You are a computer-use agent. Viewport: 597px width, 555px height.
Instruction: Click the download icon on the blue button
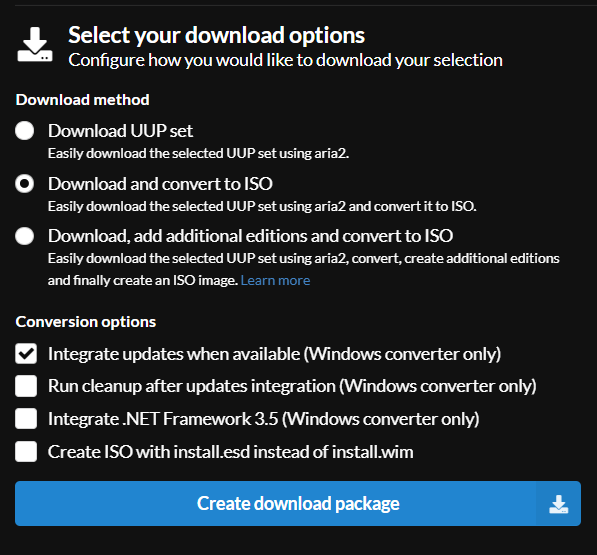[559, 504]
